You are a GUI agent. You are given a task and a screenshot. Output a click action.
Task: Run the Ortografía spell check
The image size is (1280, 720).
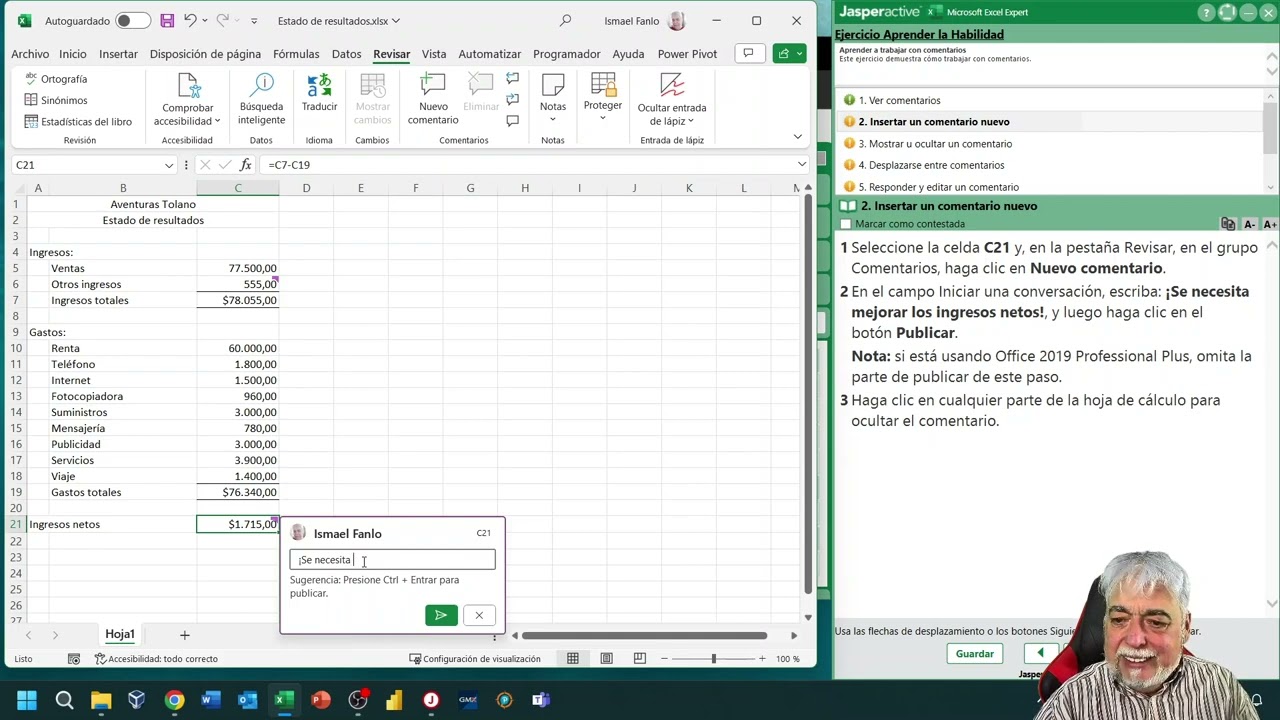tap(56, 79)
